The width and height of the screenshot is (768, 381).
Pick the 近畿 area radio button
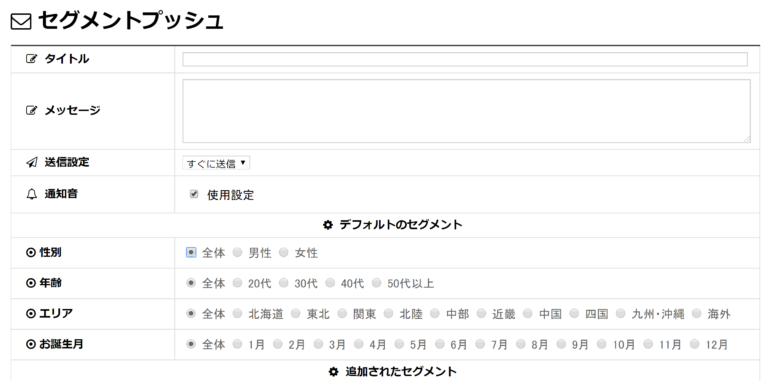(x=481, y=313)
